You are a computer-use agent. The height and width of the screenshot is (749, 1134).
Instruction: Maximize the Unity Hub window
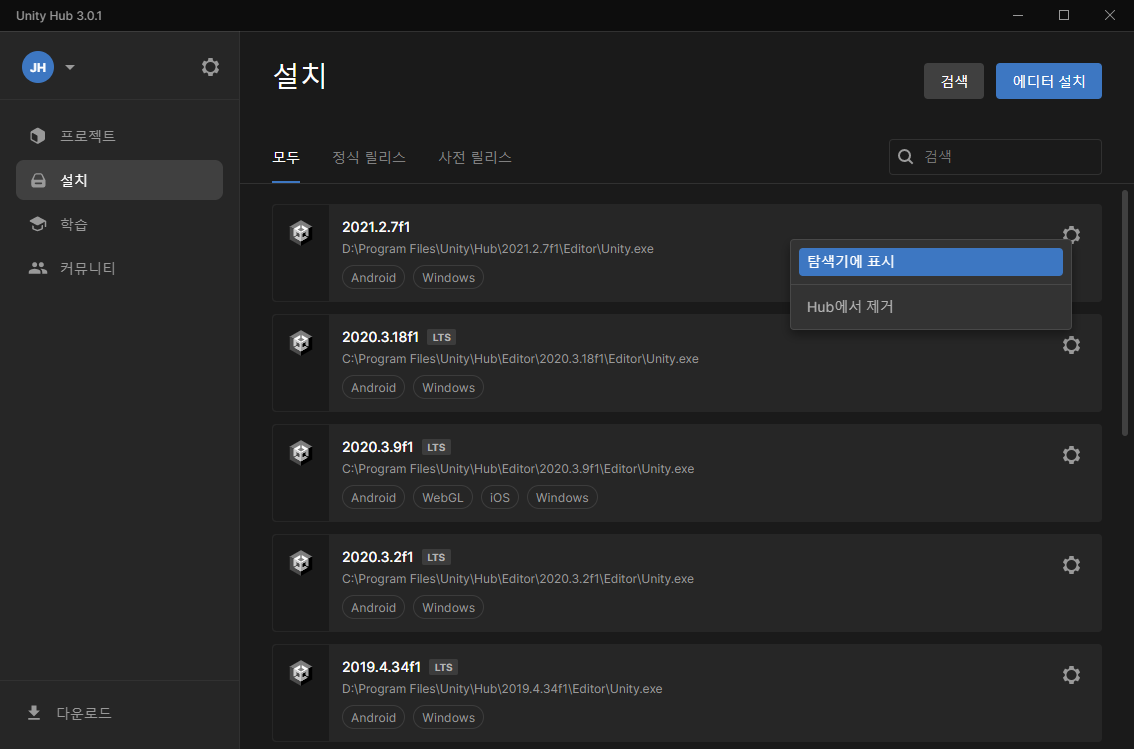(x=1064, y=15)
